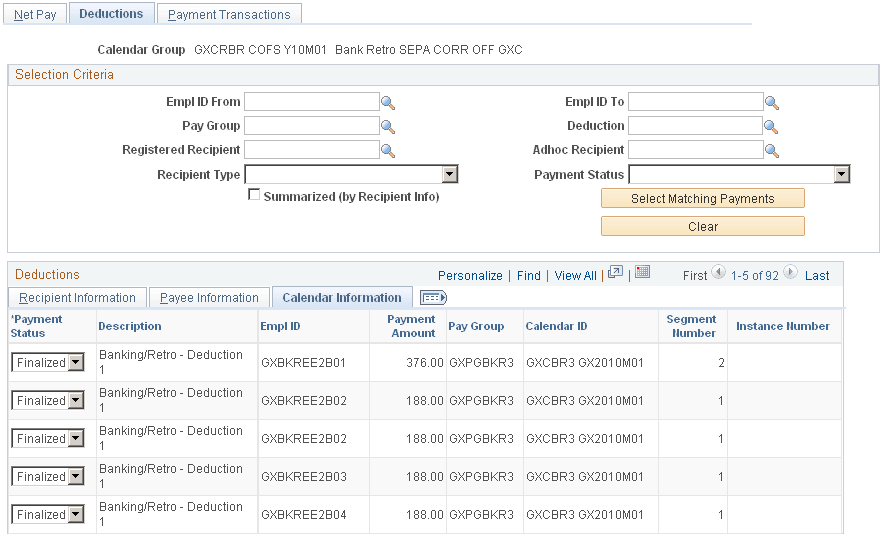Sort by Payment Status column header
The image size is (883, 537).
point(36,326)
